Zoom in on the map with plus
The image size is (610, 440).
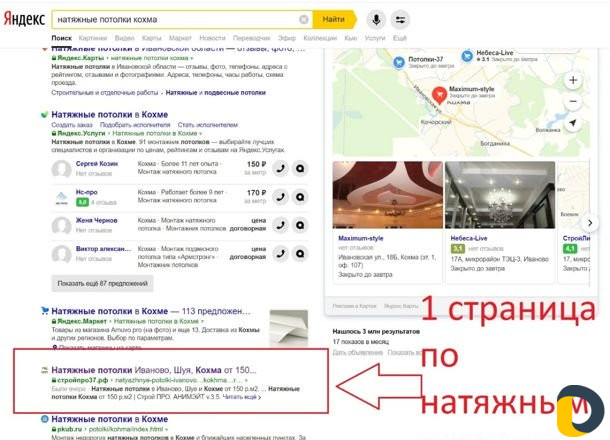(573, 80)
